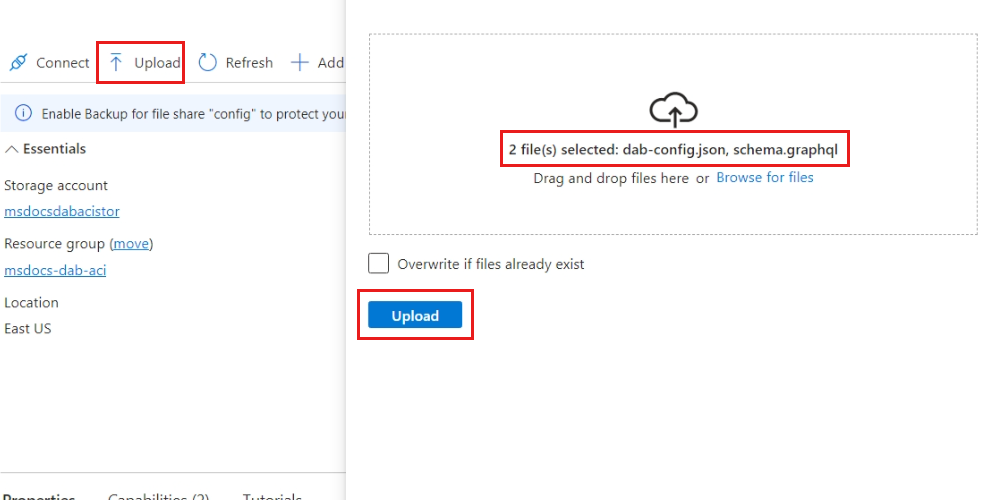Image resolution: width=1000 pixels, height=500 pixels.
Task: Collapse the Essentials section chevron
Action: coord(11,149)
